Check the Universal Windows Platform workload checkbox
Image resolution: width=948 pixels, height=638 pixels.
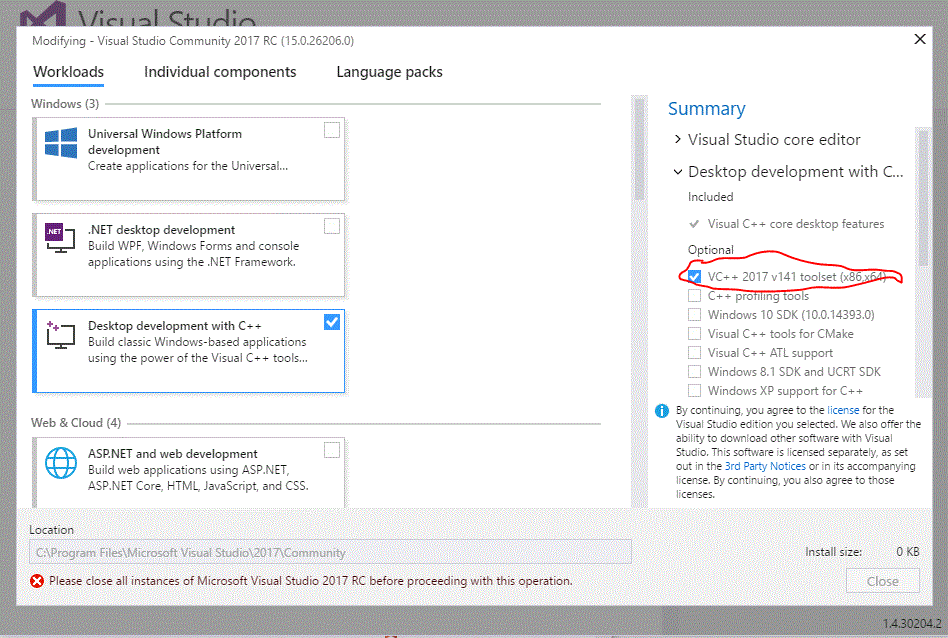332,130
